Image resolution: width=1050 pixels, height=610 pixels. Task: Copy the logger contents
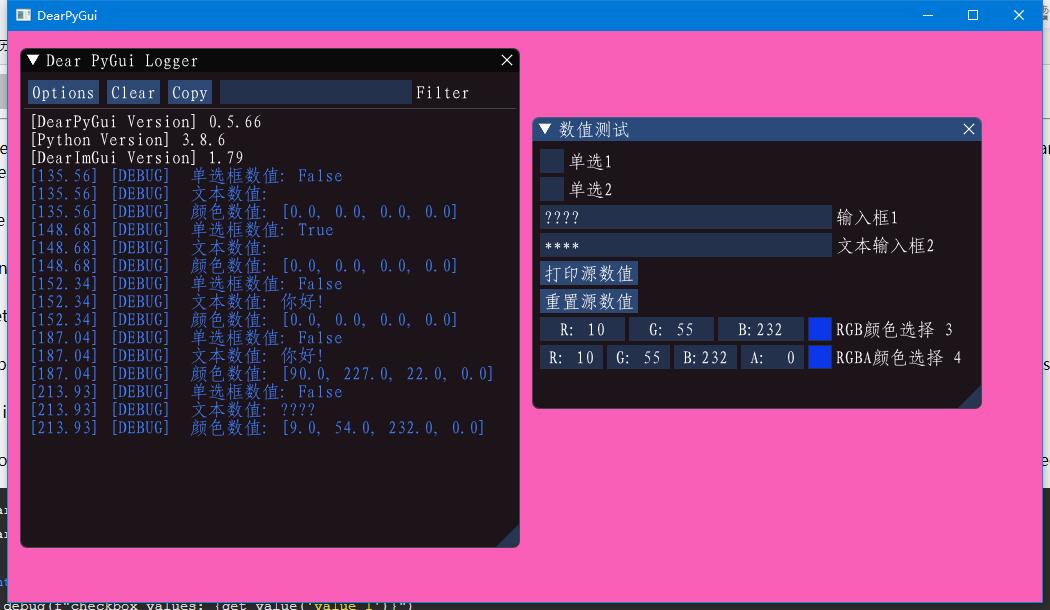(189, 92)
